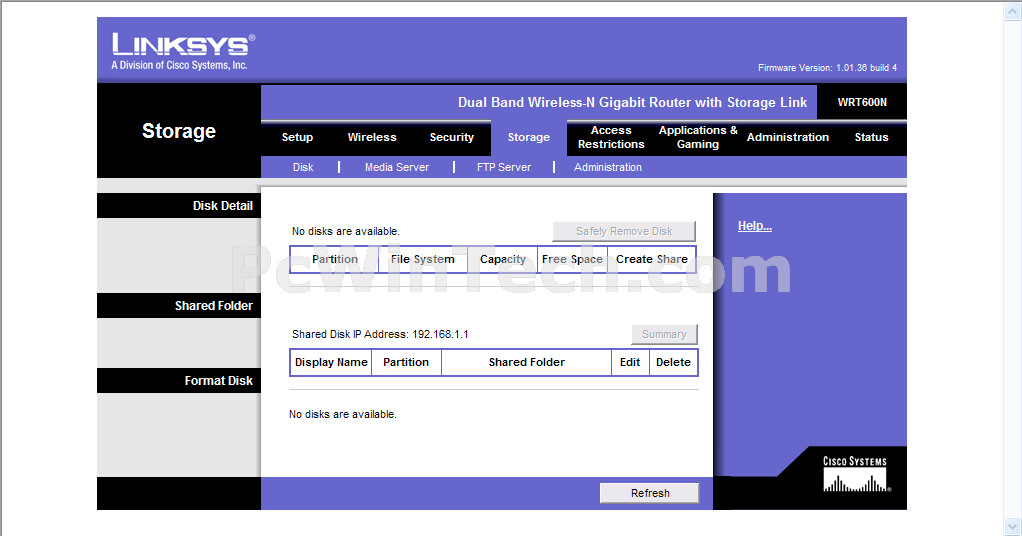This screenshot has width=1022, height=536.
Task: Open the main Administration tab
Action: pyautogui.click(x=787, y=138)
